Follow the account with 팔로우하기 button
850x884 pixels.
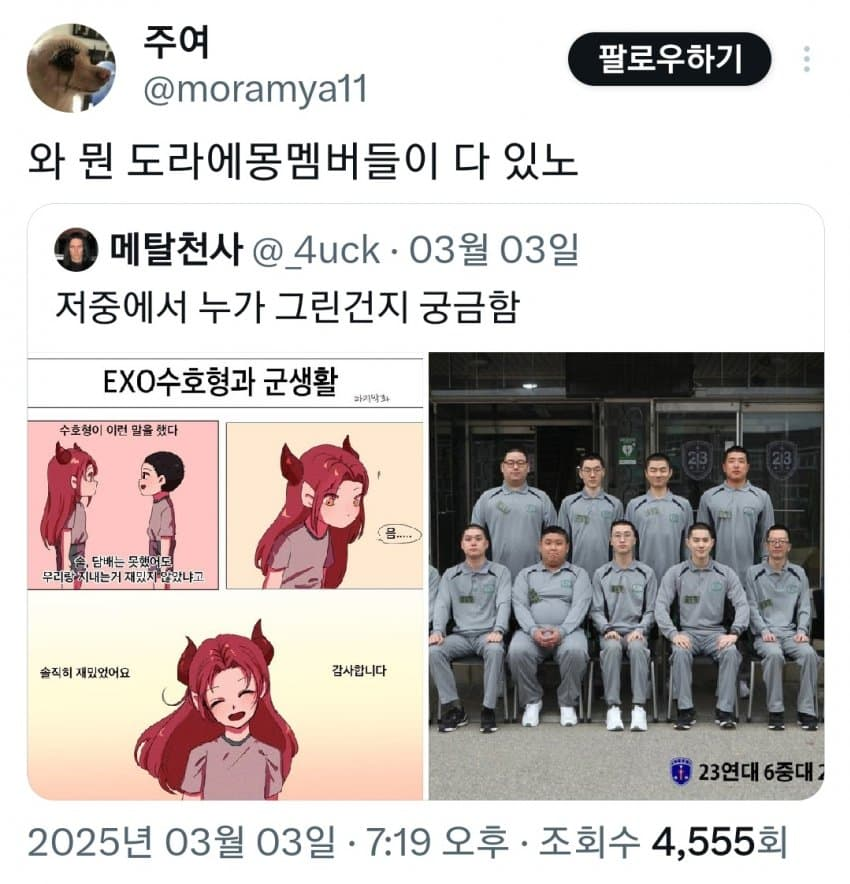point(669,59)
